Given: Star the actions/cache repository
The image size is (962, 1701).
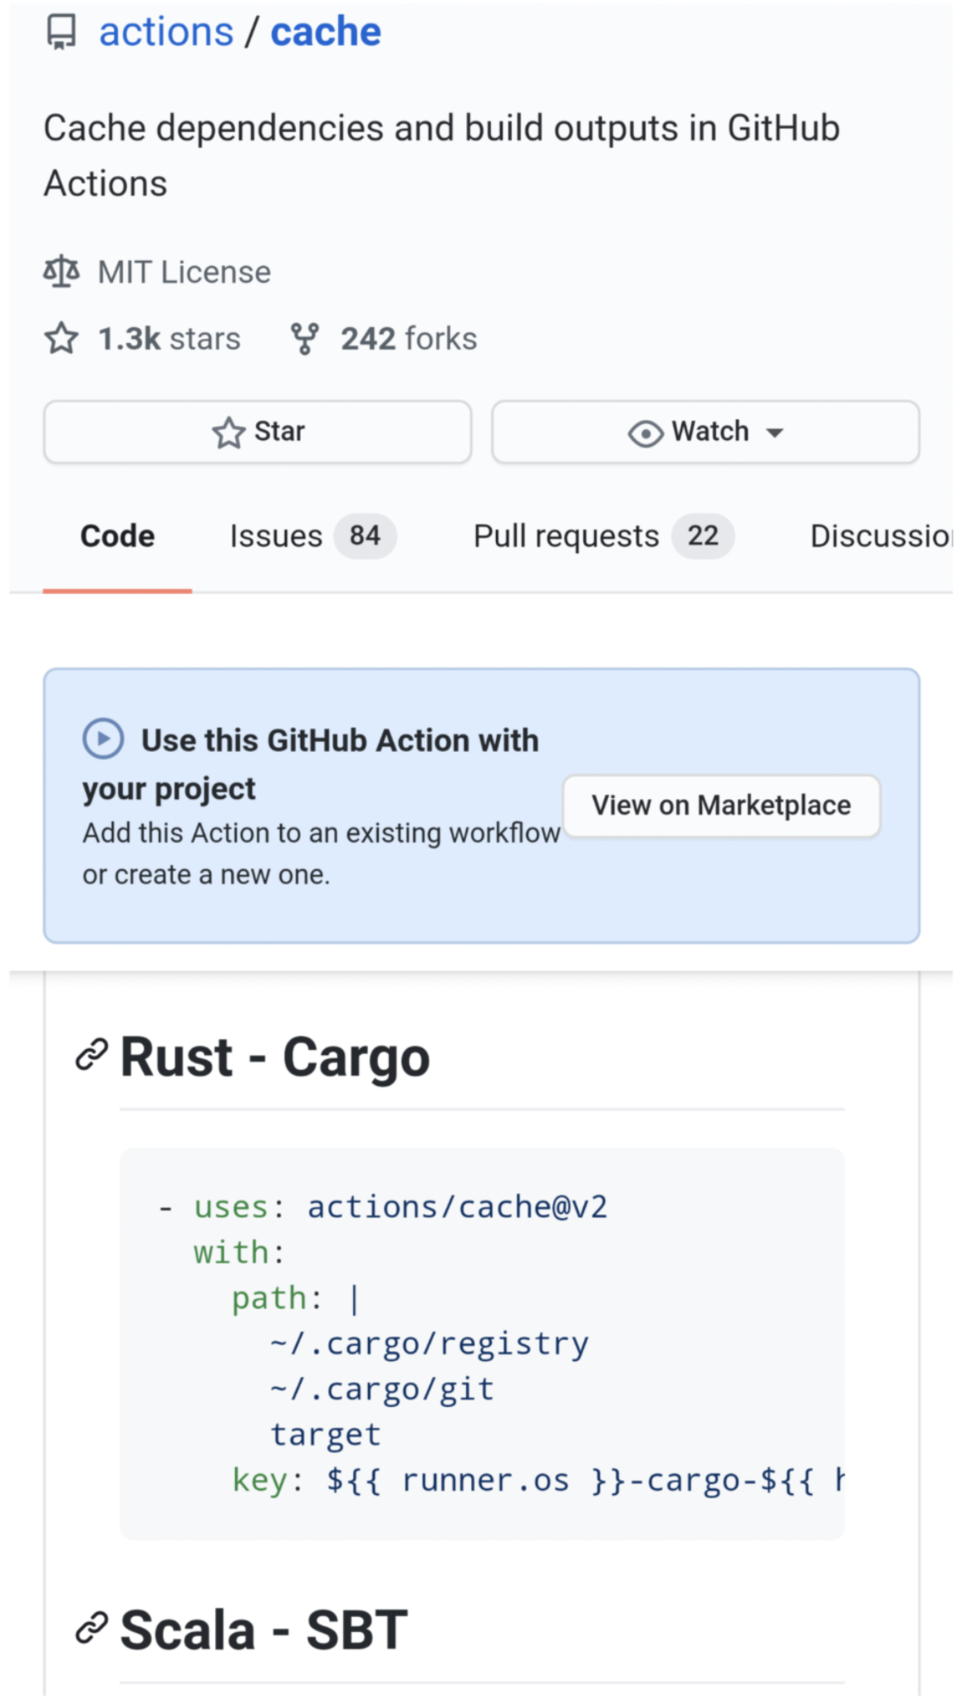Looking at the screenshot, I should point(257,432).
